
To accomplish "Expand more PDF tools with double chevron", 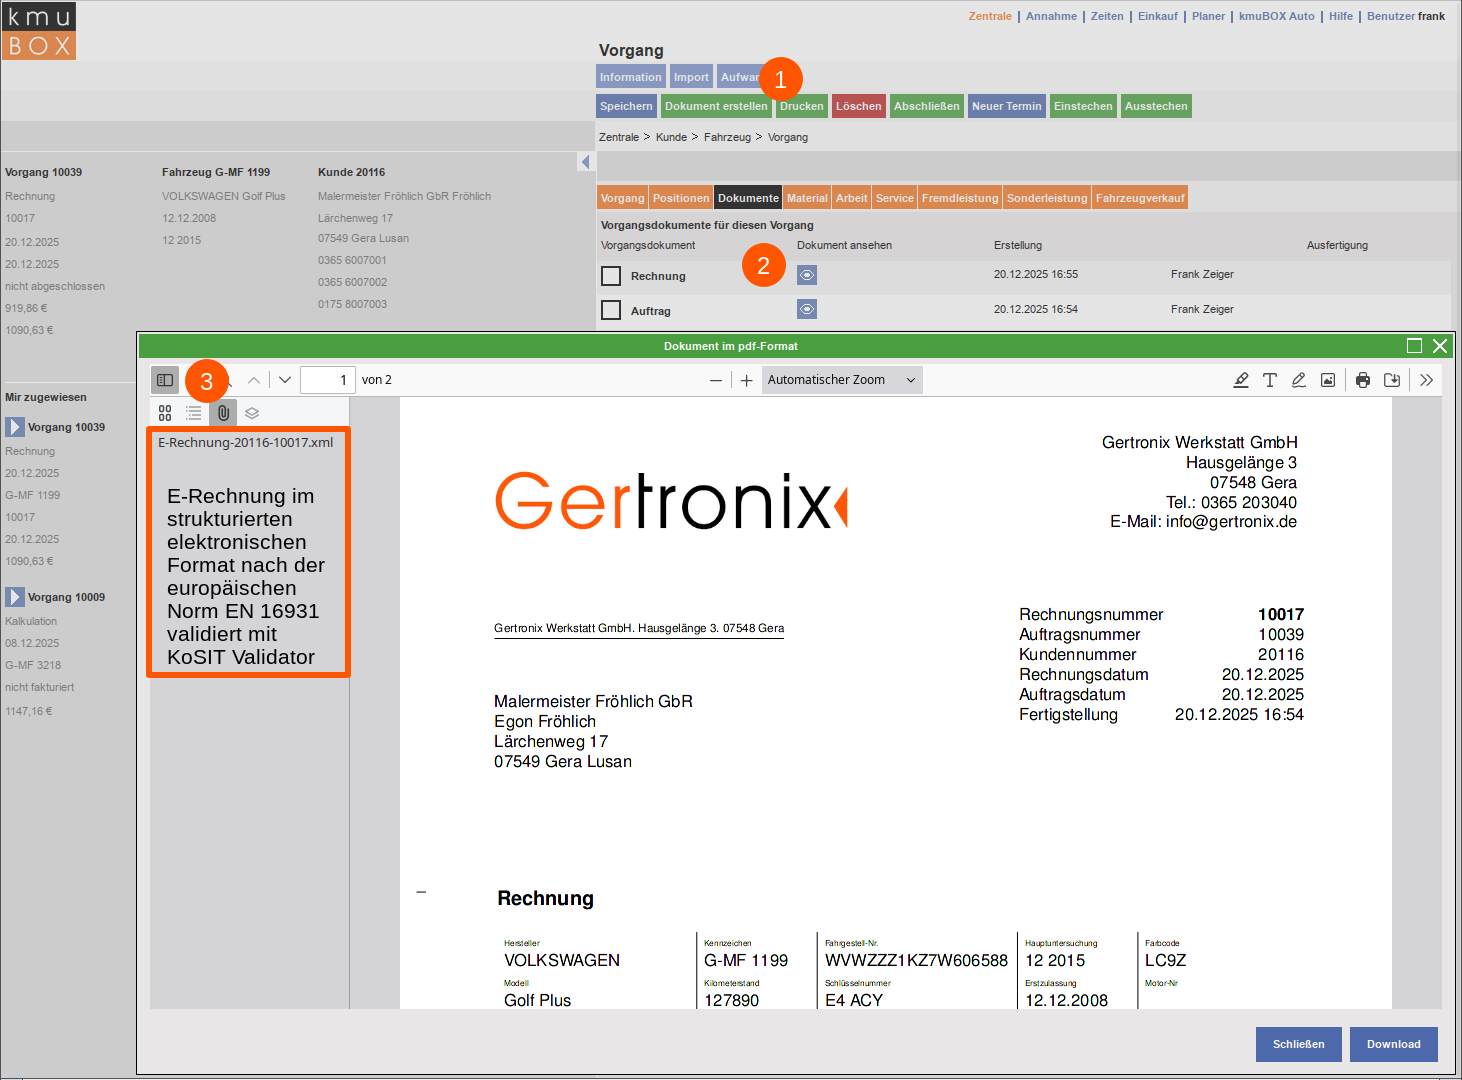I will click(x=1427, y=380).
